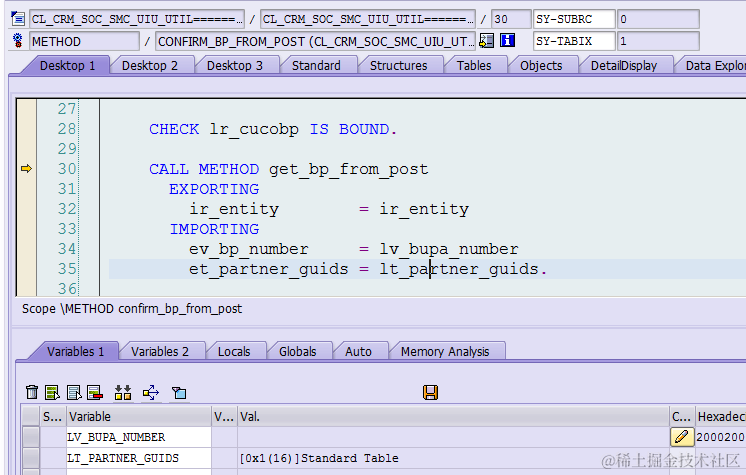Screen dimensions: 746x475
Task: Click the Hexadecimal column header
Action: 720,416
